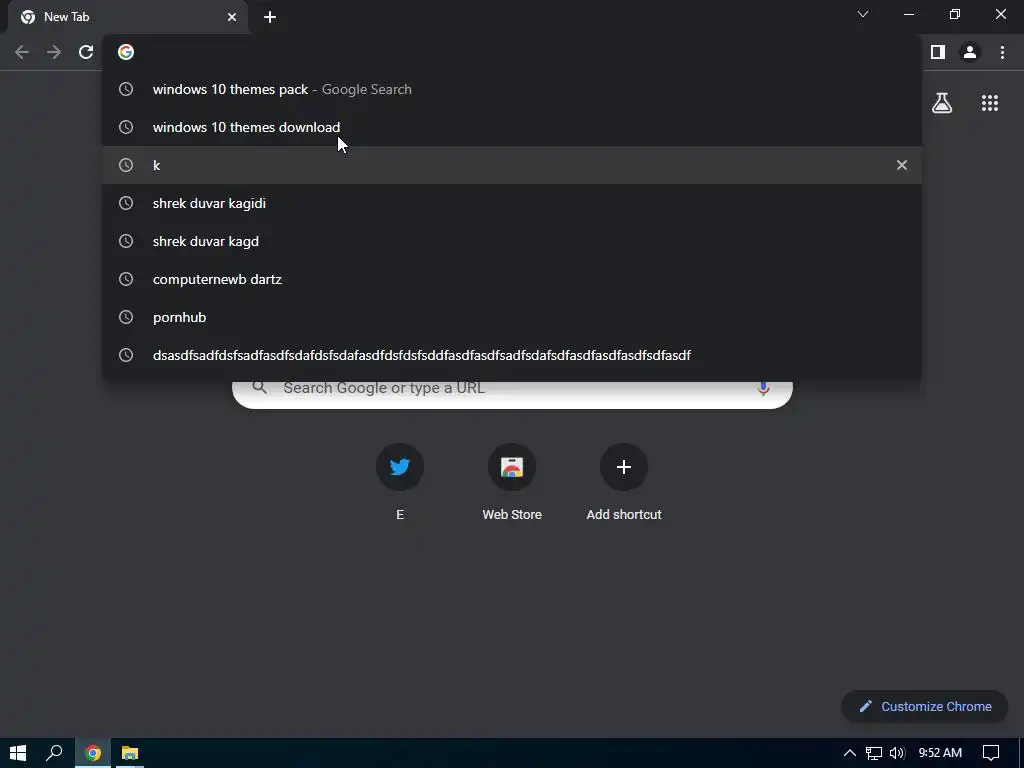Open File Explorer from the taskbar

tap(130, 753)
